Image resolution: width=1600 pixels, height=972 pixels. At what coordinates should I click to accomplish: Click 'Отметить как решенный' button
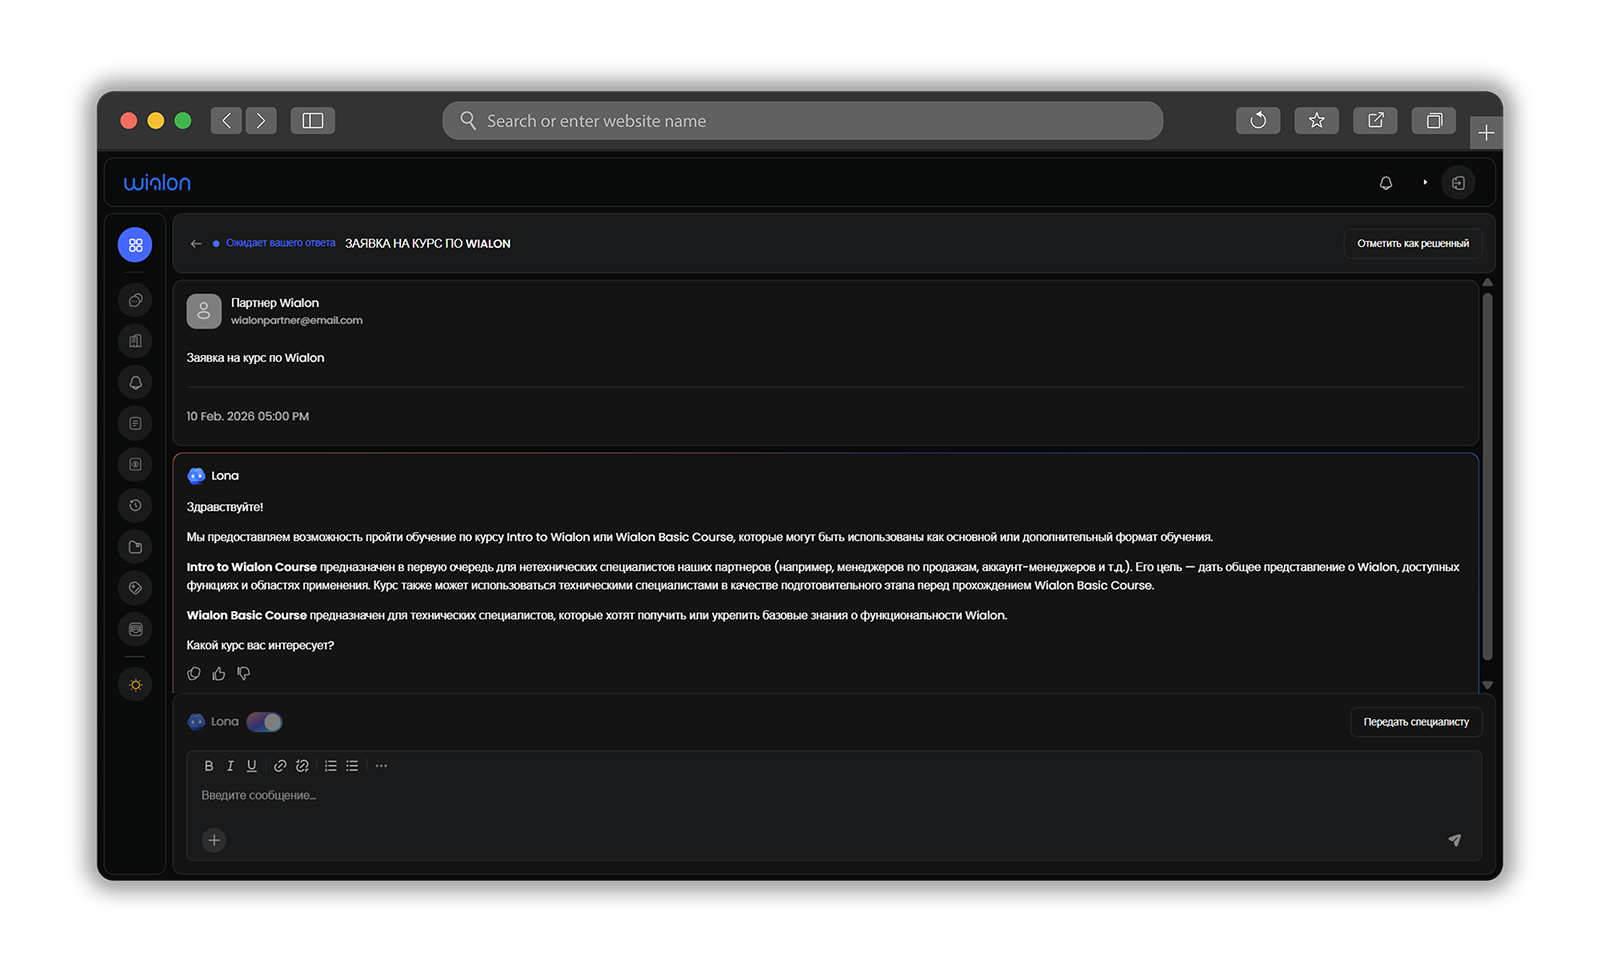(x=1412, y=244)
